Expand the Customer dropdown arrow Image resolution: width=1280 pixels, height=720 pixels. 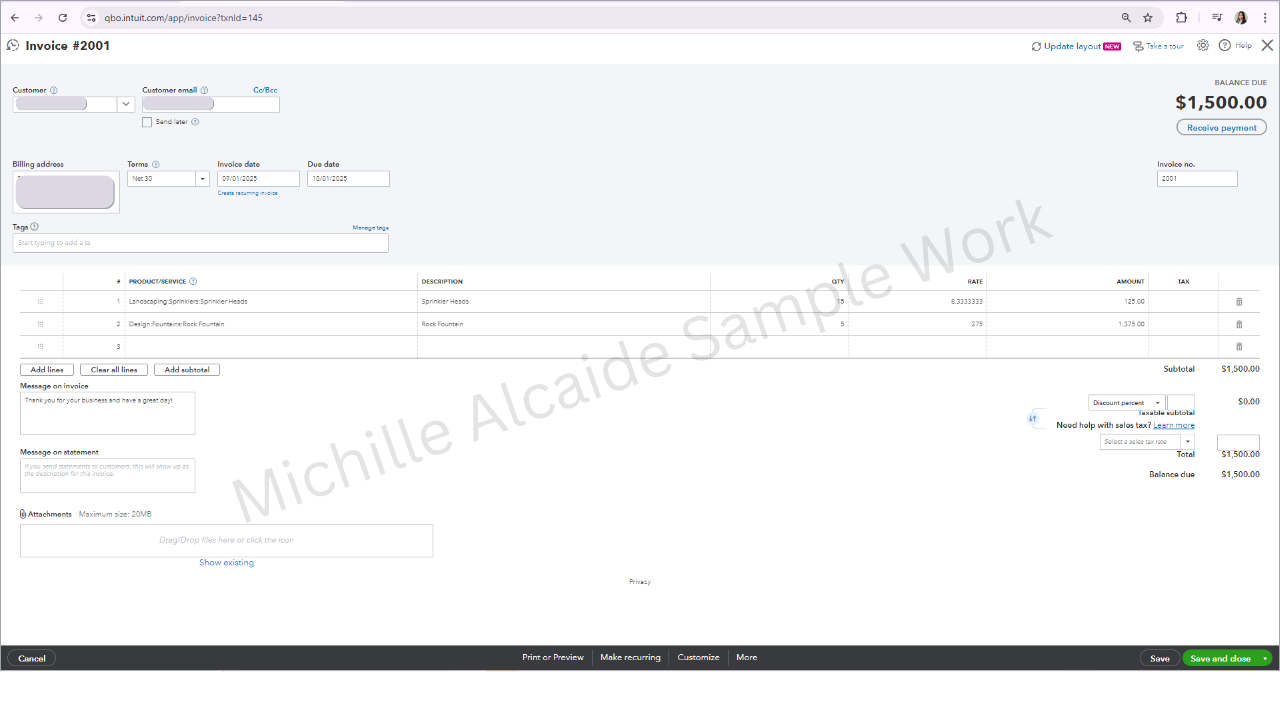coord(126,104)
